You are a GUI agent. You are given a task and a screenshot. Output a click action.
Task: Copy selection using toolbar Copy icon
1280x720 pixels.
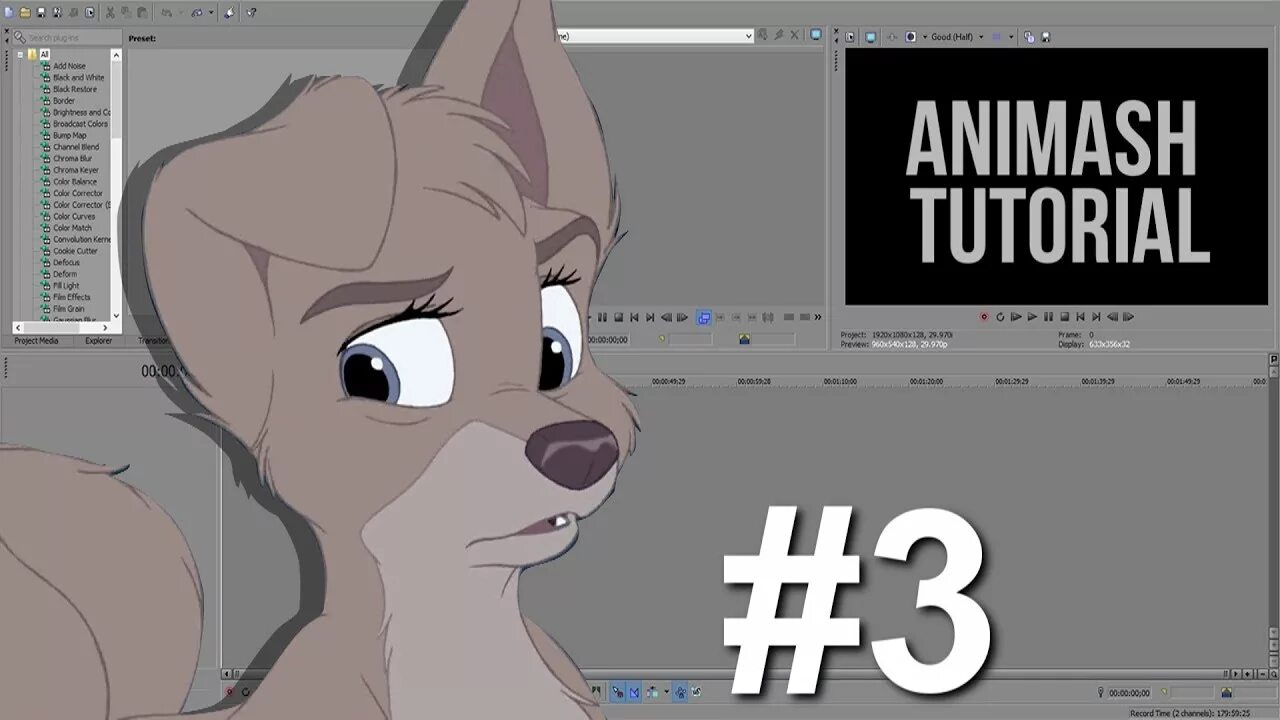click(125, 12)
